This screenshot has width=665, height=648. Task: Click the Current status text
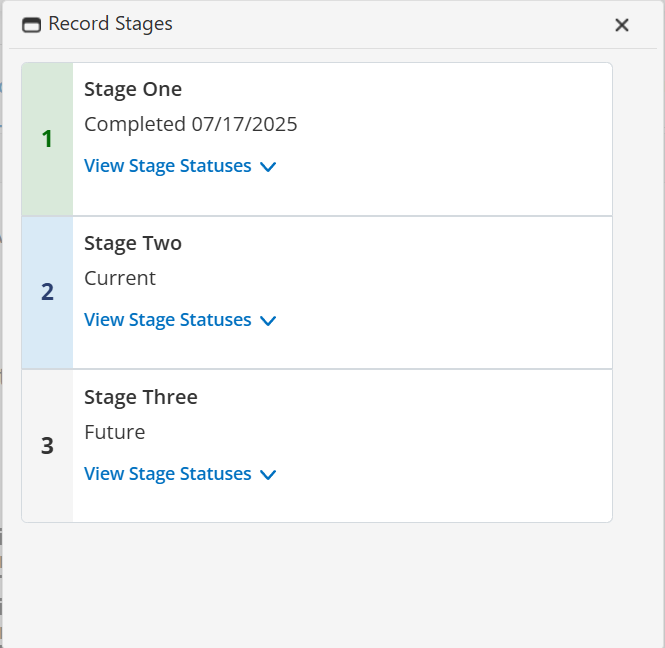coord(120,278)
